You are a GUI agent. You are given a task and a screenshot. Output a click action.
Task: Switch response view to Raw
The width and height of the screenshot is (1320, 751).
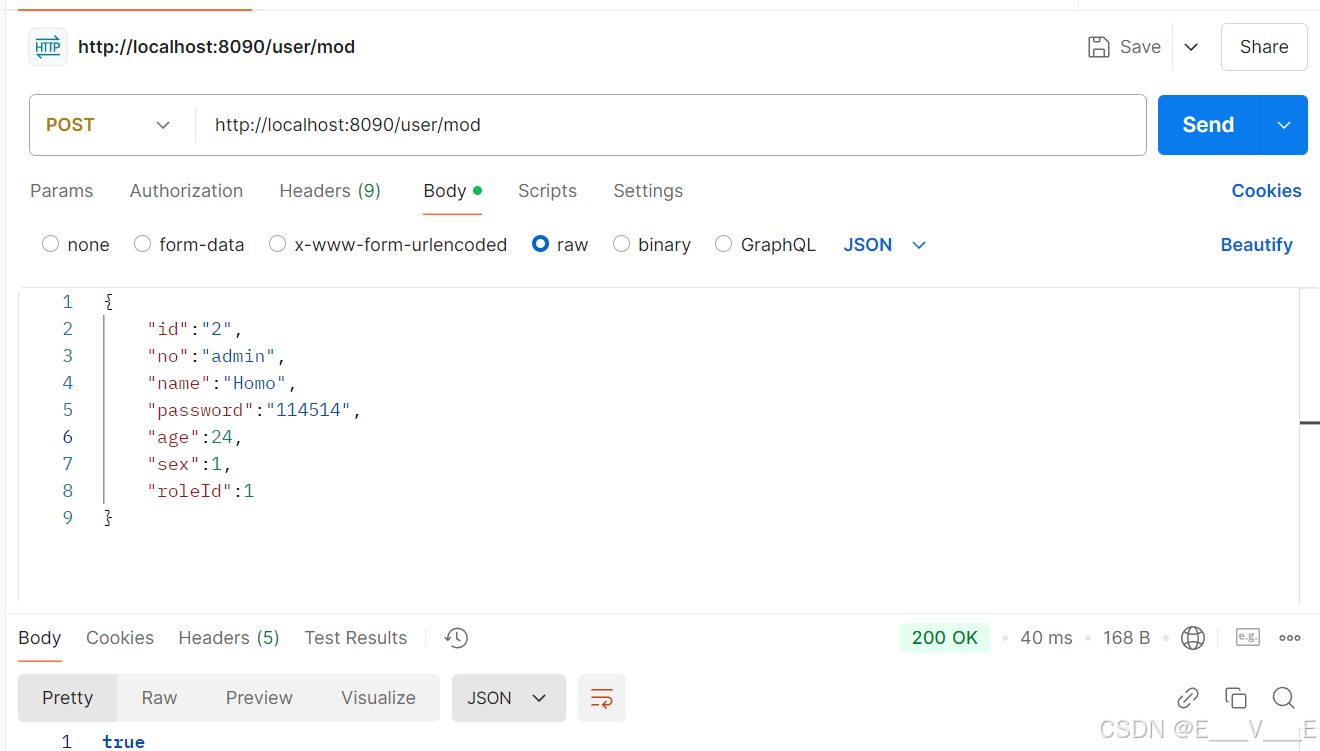tap(159, 698)
